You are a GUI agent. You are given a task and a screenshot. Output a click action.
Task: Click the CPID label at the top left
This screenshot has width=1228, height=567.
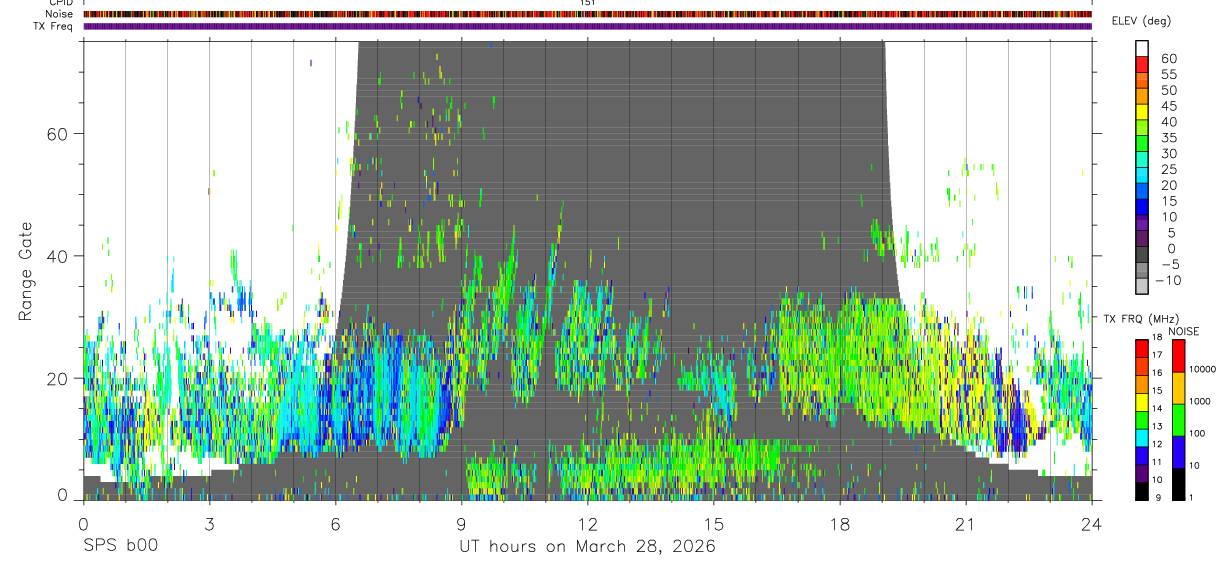pos(62,3)
